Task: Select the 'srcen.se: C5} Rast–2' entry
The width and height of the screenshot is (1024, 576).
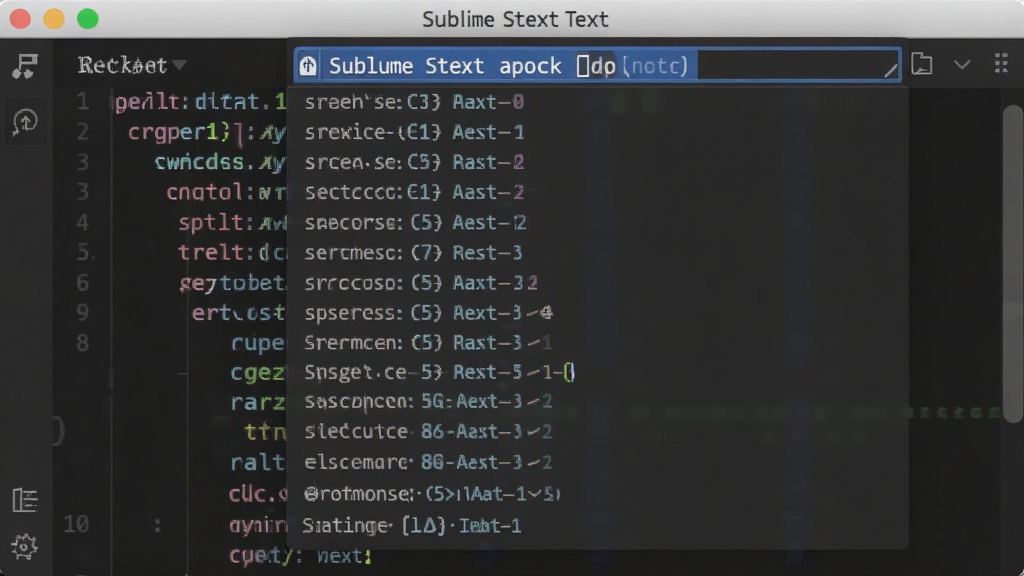Action: pos(598,162)
